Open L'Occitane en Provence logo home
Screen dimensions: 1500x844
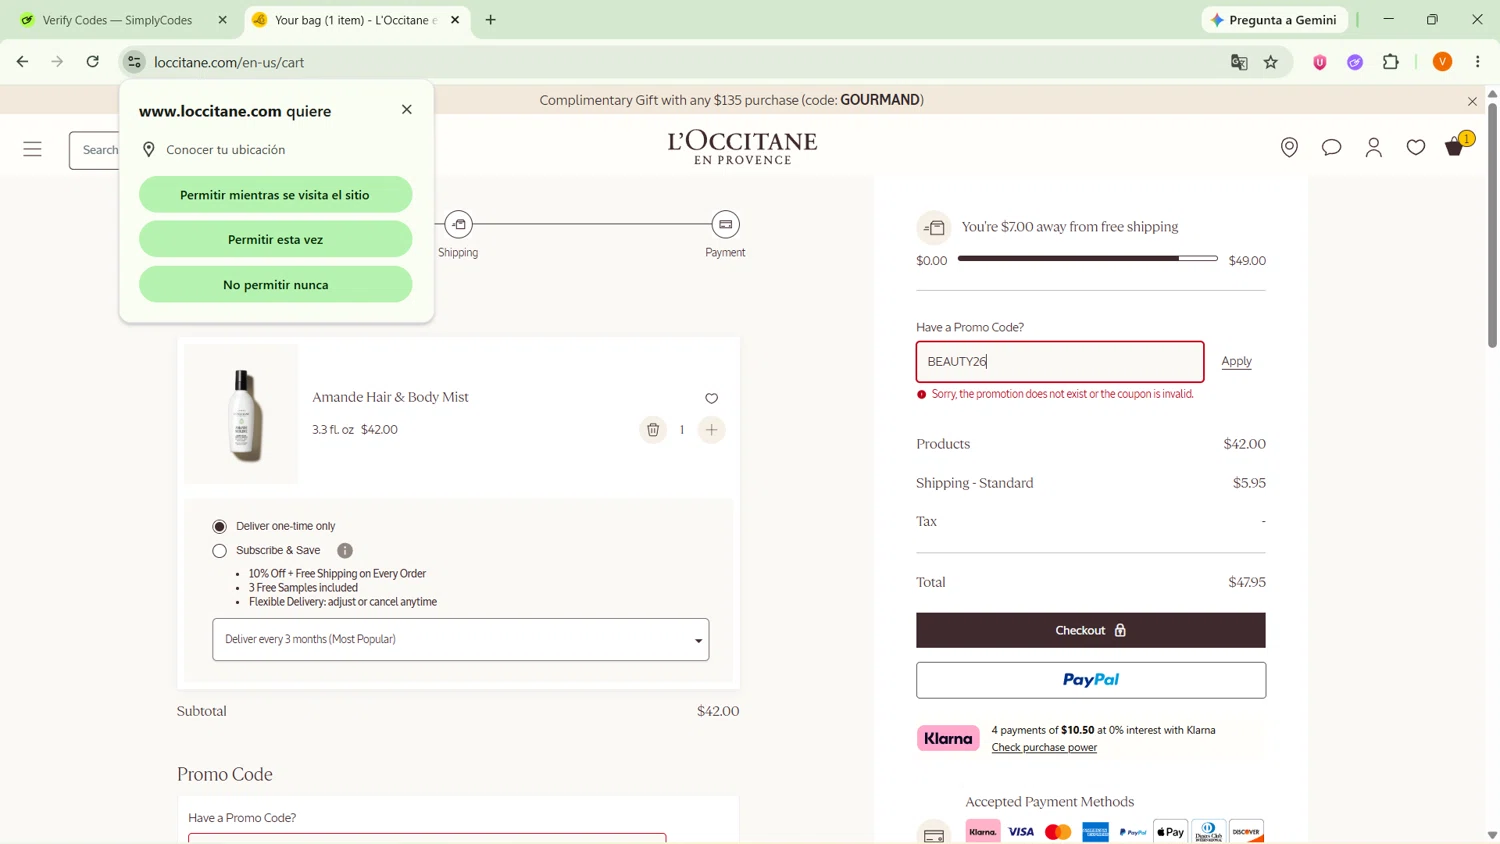(742, 148)
